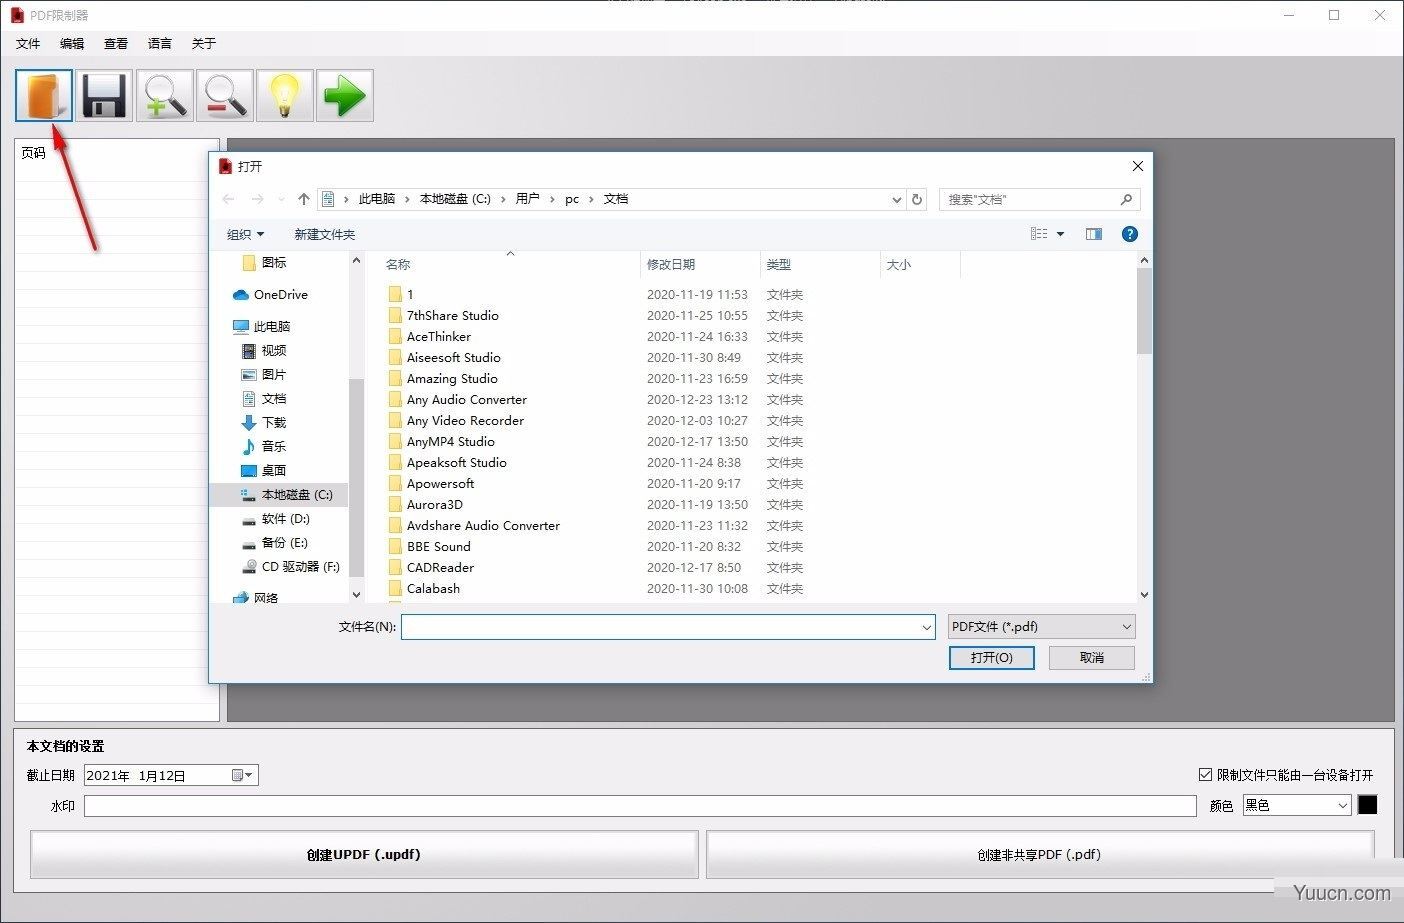Select CD 驱动器 (F:) drive
The image size is (1404, 923).
291,567
